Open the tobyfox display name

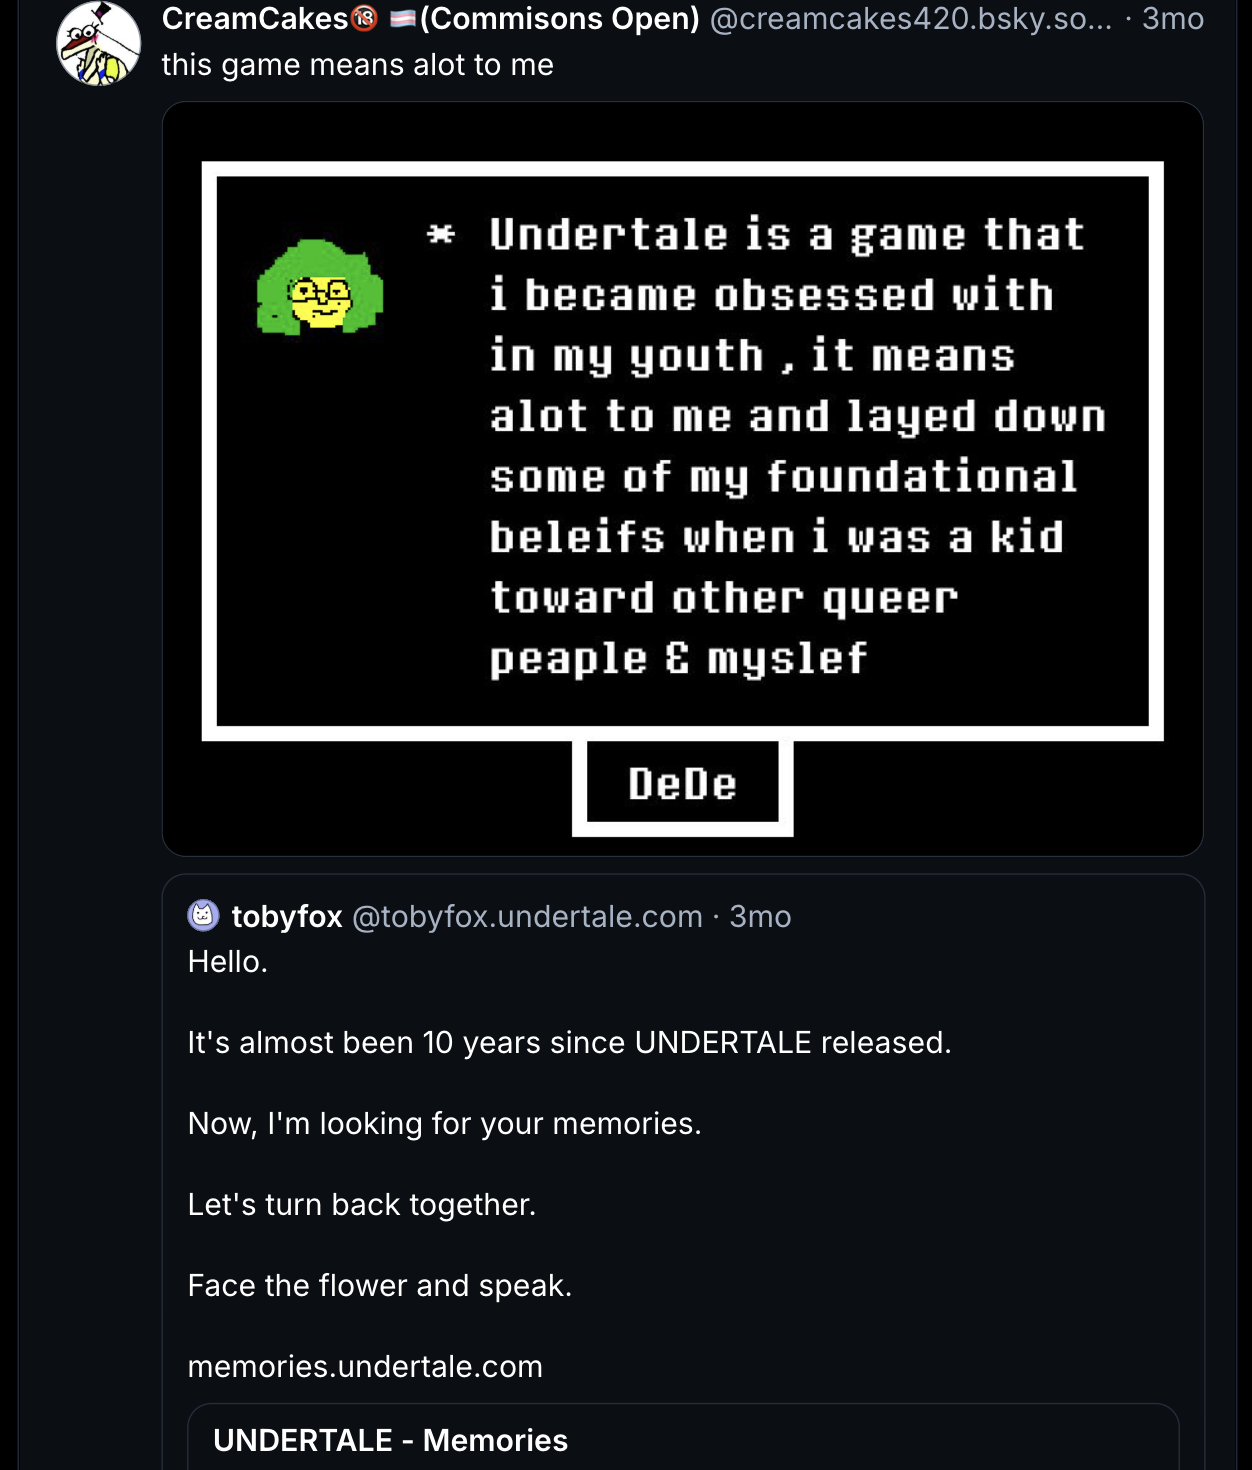[287, 916]
